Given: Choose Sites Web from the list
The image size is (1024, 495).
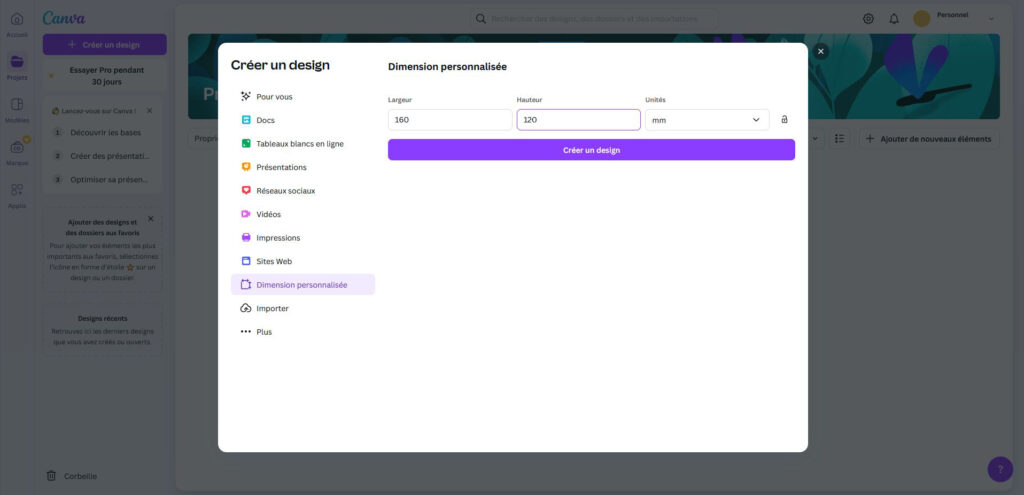Looking at the screenshot, I should pos(274,261).
